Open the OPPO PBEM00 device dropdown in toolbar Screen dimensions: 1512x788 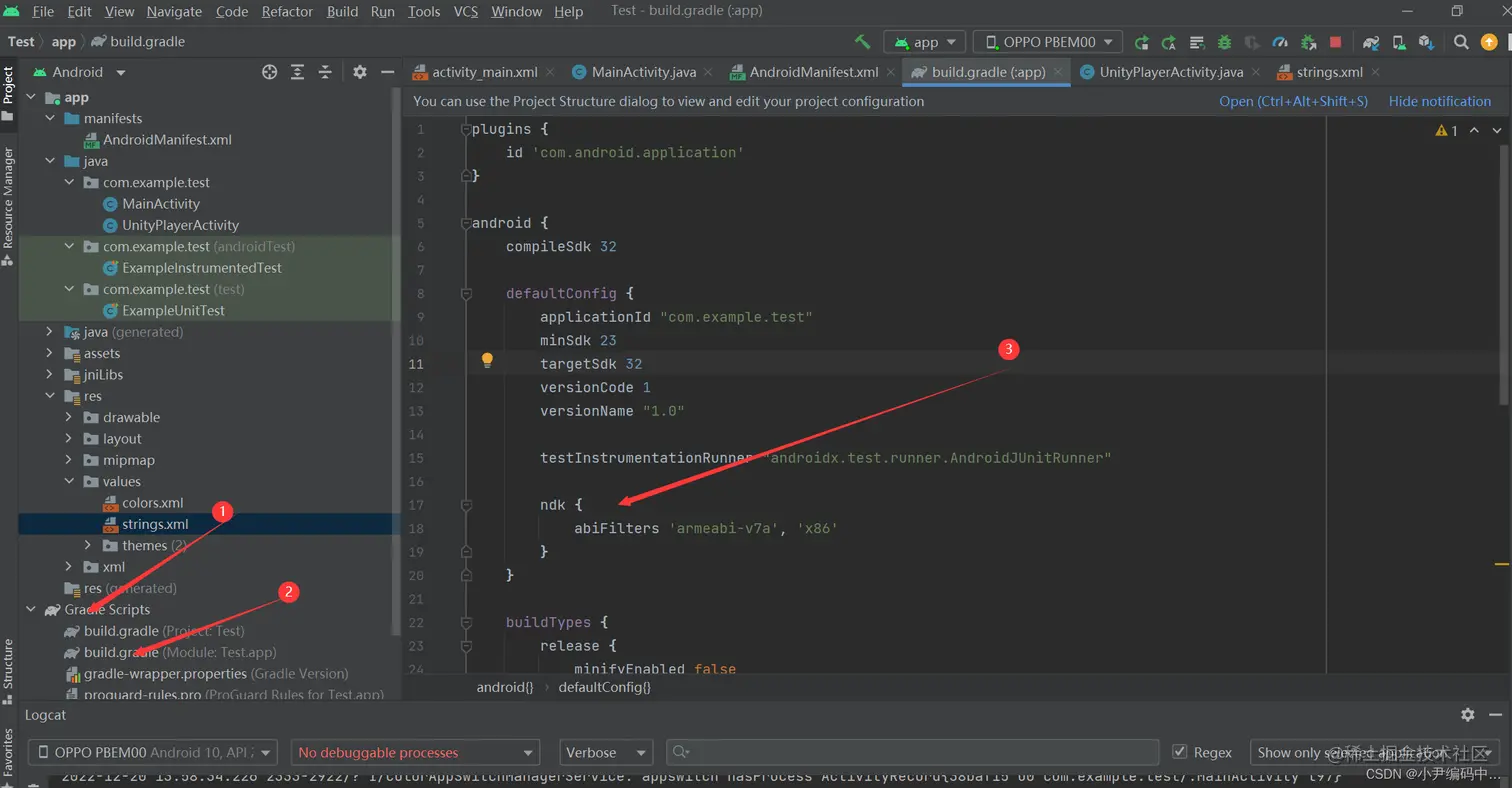(x=1047, y=42)
